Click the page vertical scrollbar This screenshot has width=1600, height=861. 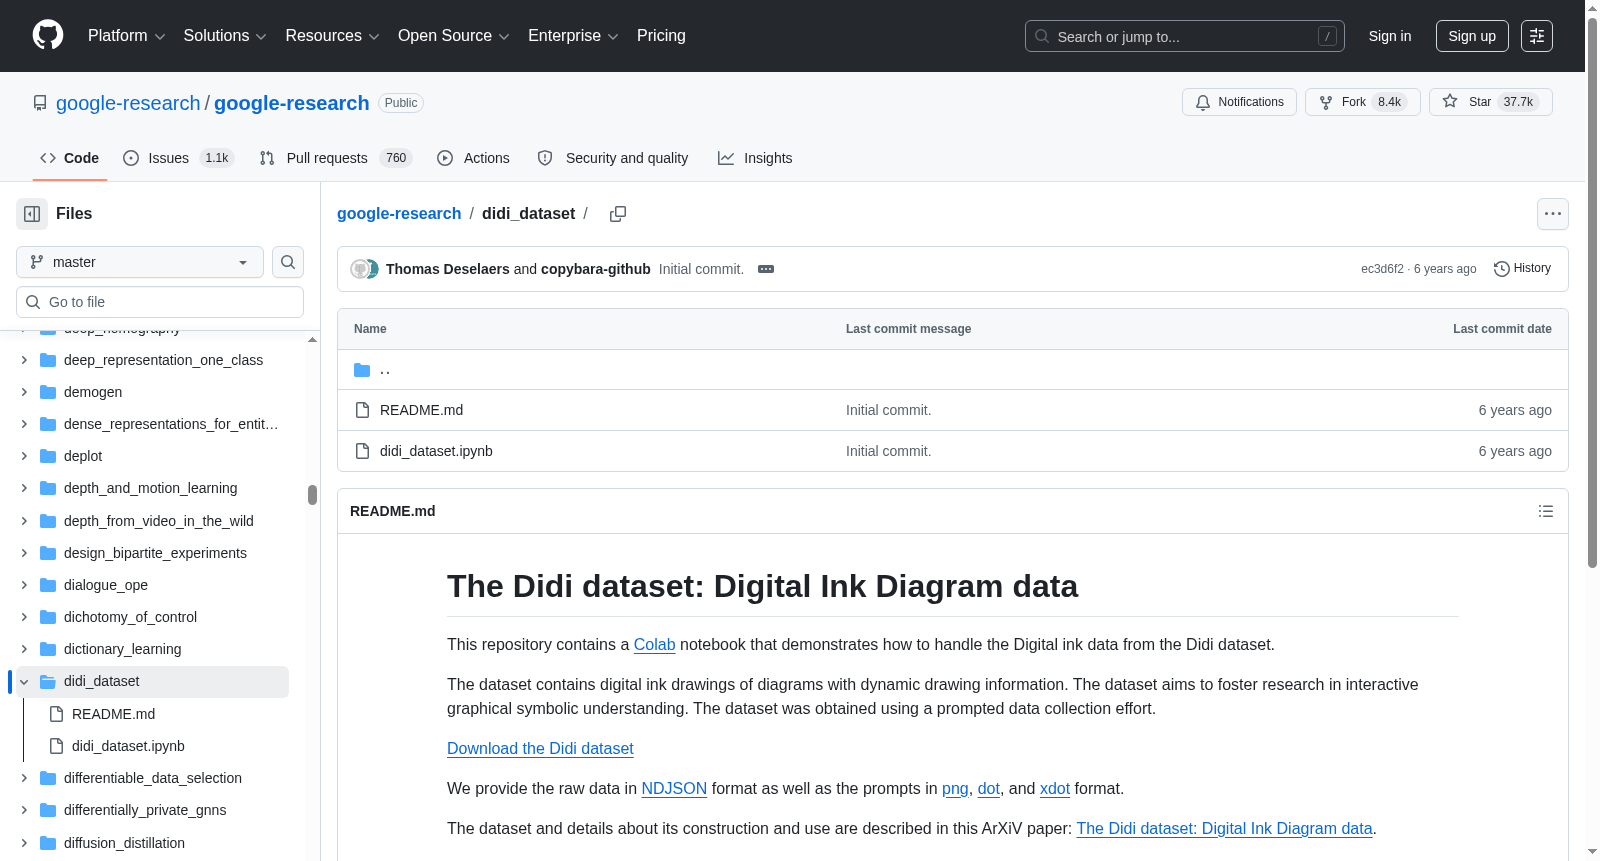click(x=1593, y=293)
